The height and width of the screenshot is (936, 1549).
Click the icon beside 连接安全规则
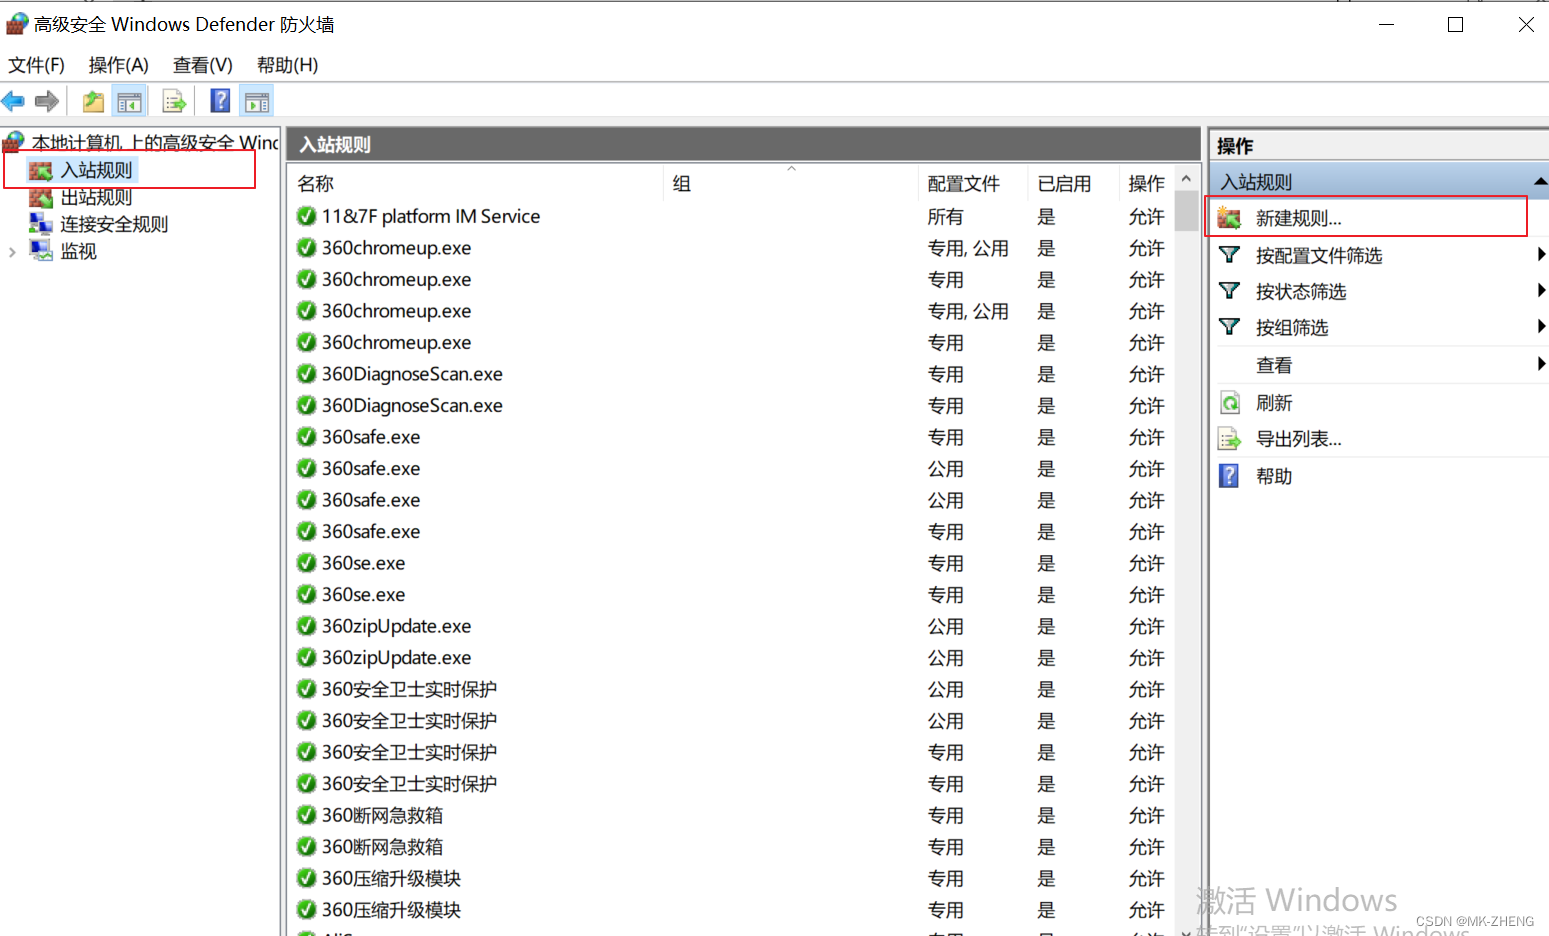click(x=41, y=224)
